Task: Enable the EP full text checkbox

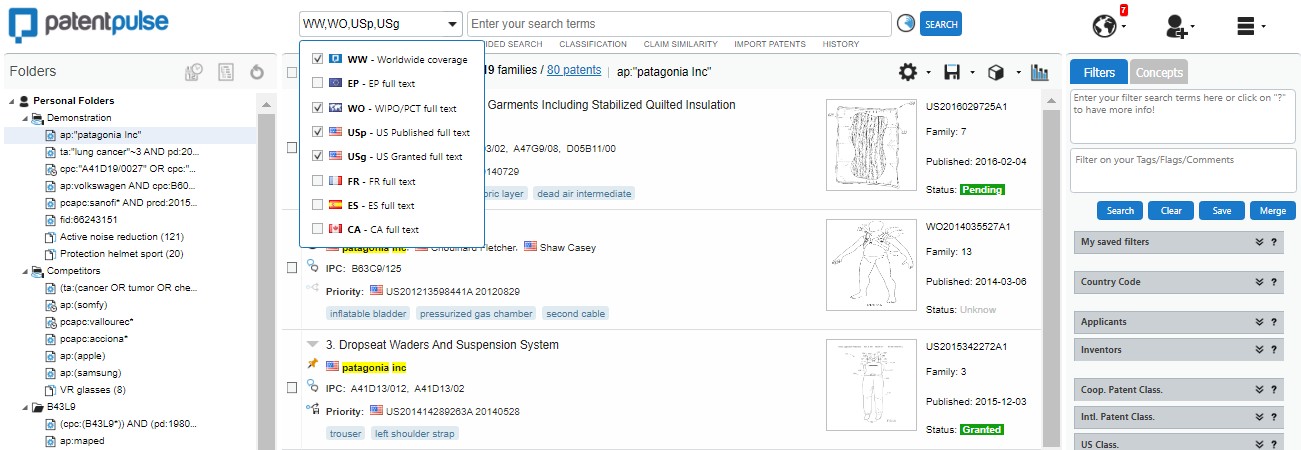Action: [318, 83]
